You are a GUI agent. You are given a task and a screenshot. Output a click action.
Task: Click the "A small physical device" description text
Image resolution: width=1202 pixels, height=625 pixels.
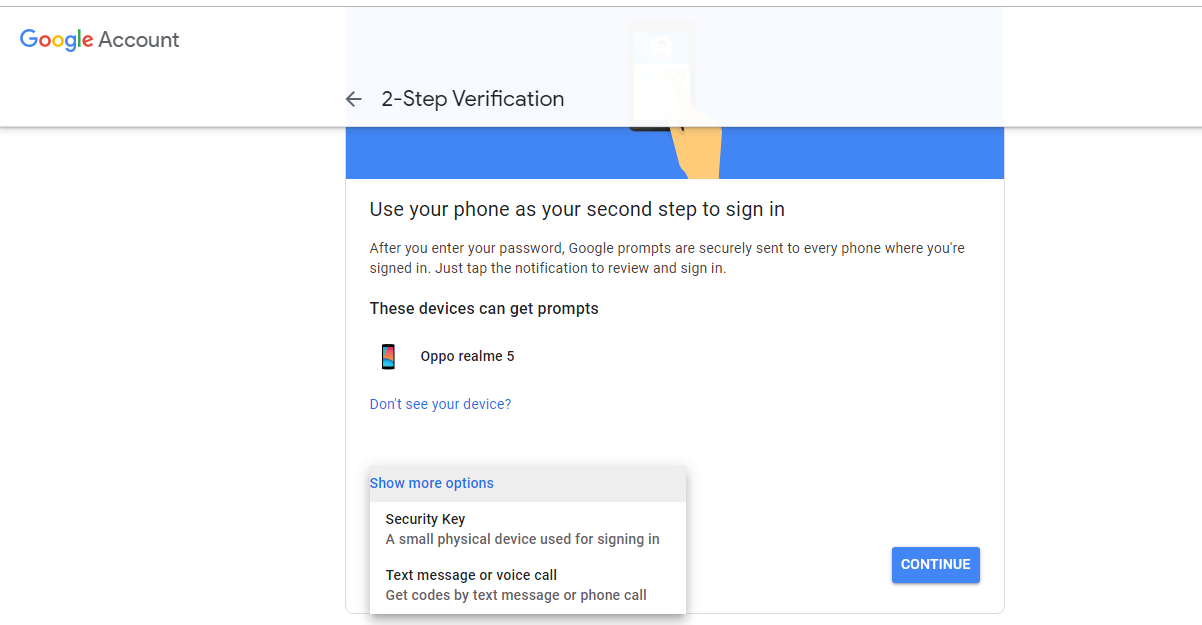coord(522,539)
